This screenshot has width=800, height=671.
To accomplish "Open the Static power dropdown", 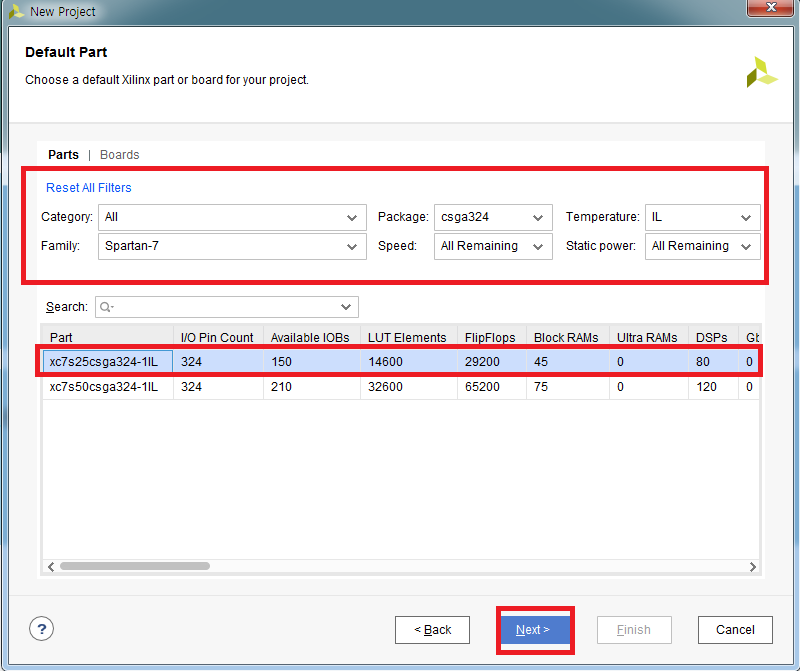I will point(703,246).
